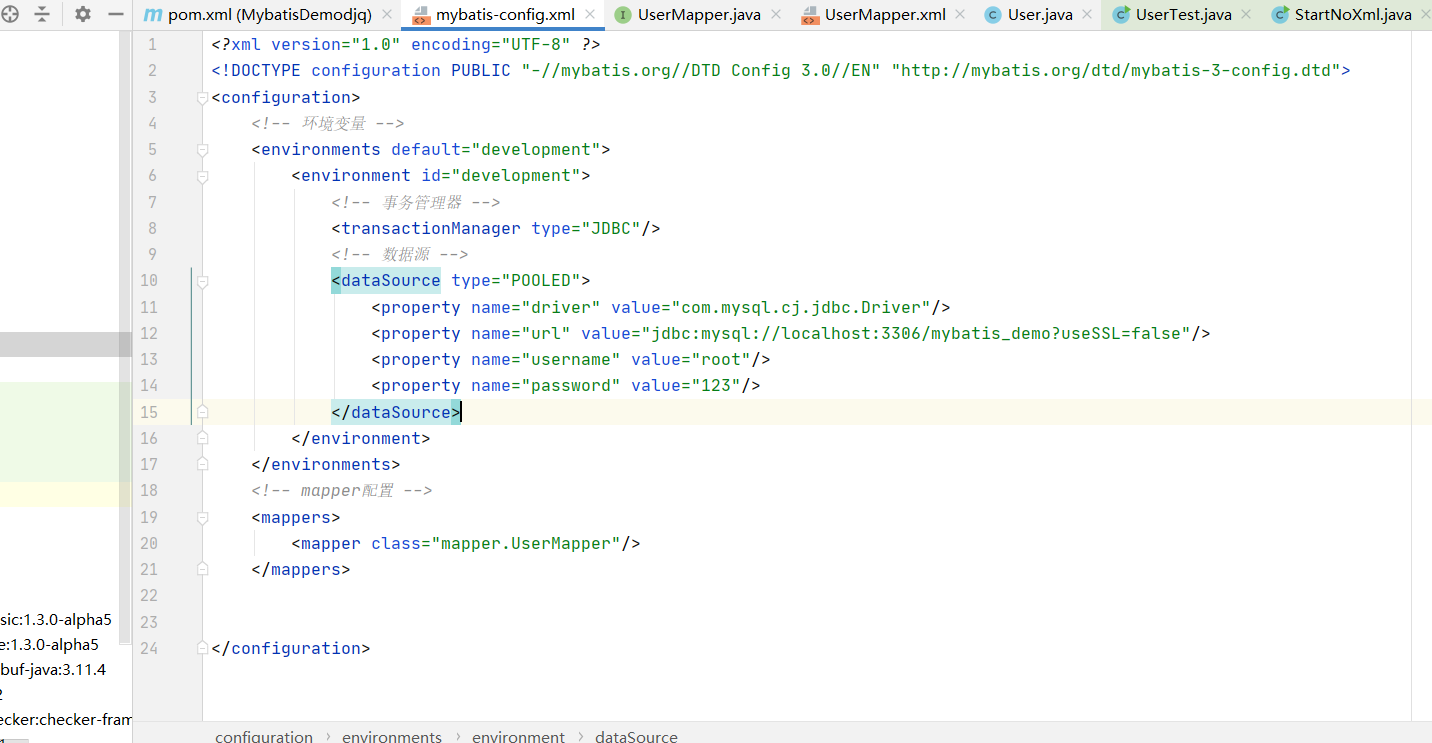Open the project panel settings gear

[83, 14]
